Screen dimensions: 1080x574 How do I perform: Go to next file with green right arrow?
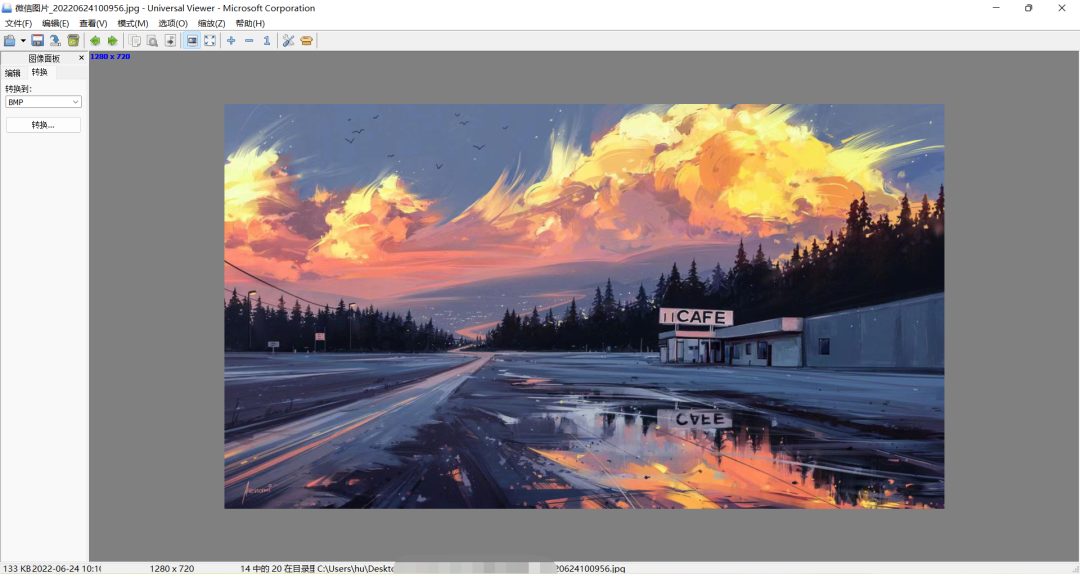click(x=112, y=41)
